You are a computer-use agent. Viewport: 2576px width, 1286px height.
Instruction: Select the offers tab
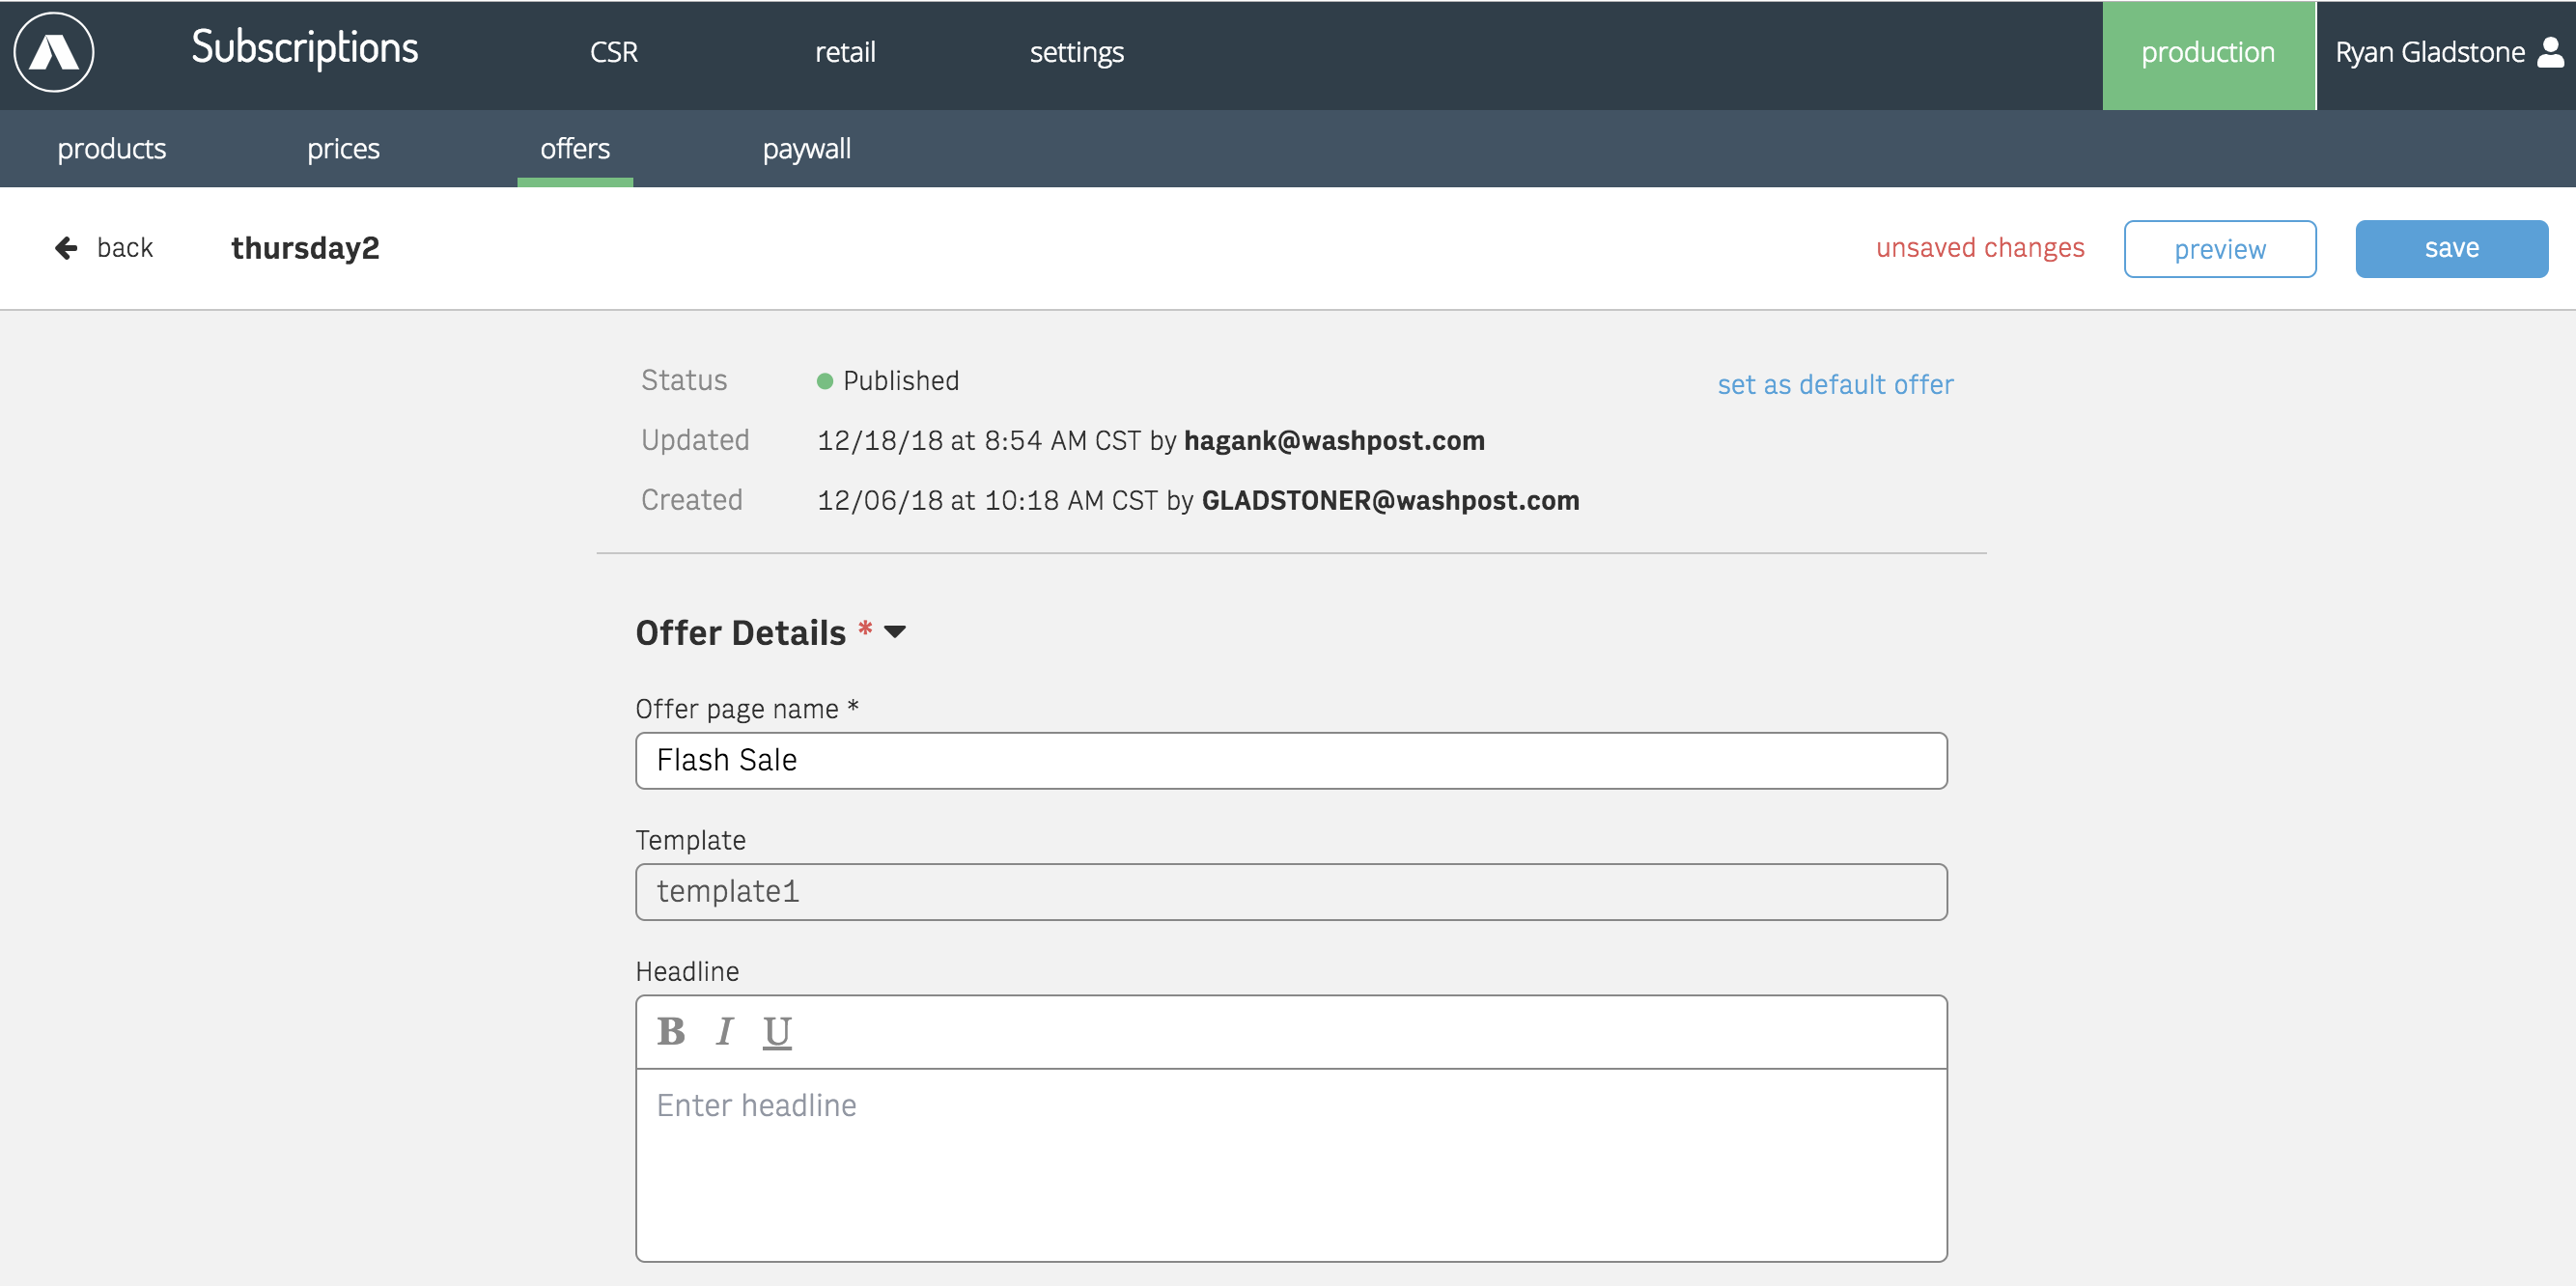pyautogui.click(x=575, y=148)
